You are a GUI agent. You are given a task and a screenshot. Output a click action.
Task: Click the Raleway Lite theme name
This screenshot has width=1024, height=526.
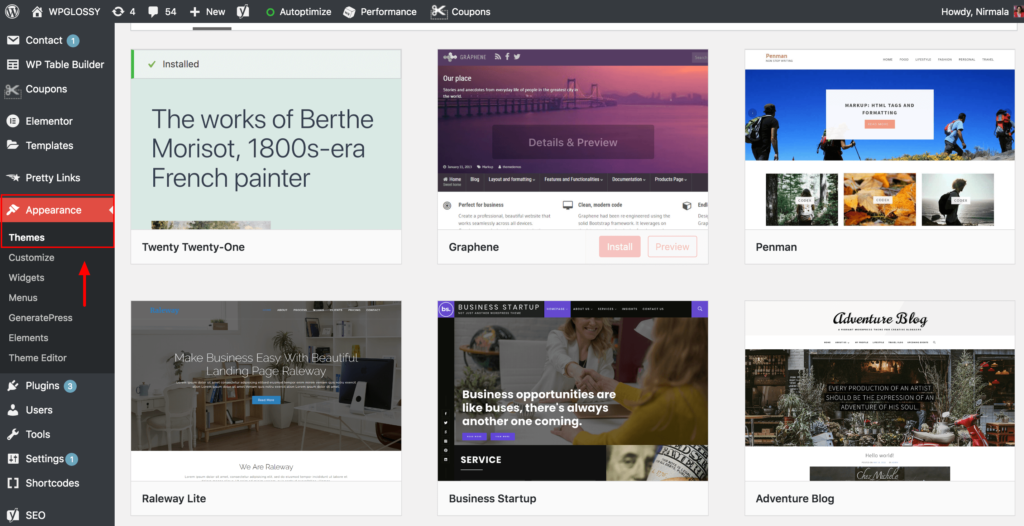[x=174, y=499]
